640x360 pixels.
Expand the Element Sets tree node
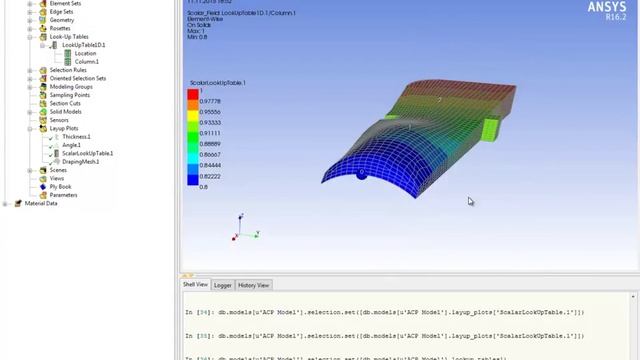tap(30, 4)
